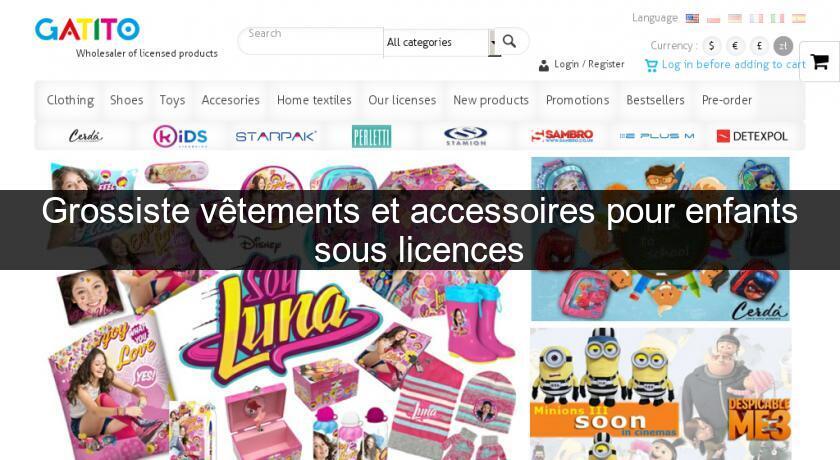Select the US flag language icon
840x460 pixels.
pos(692,18)
